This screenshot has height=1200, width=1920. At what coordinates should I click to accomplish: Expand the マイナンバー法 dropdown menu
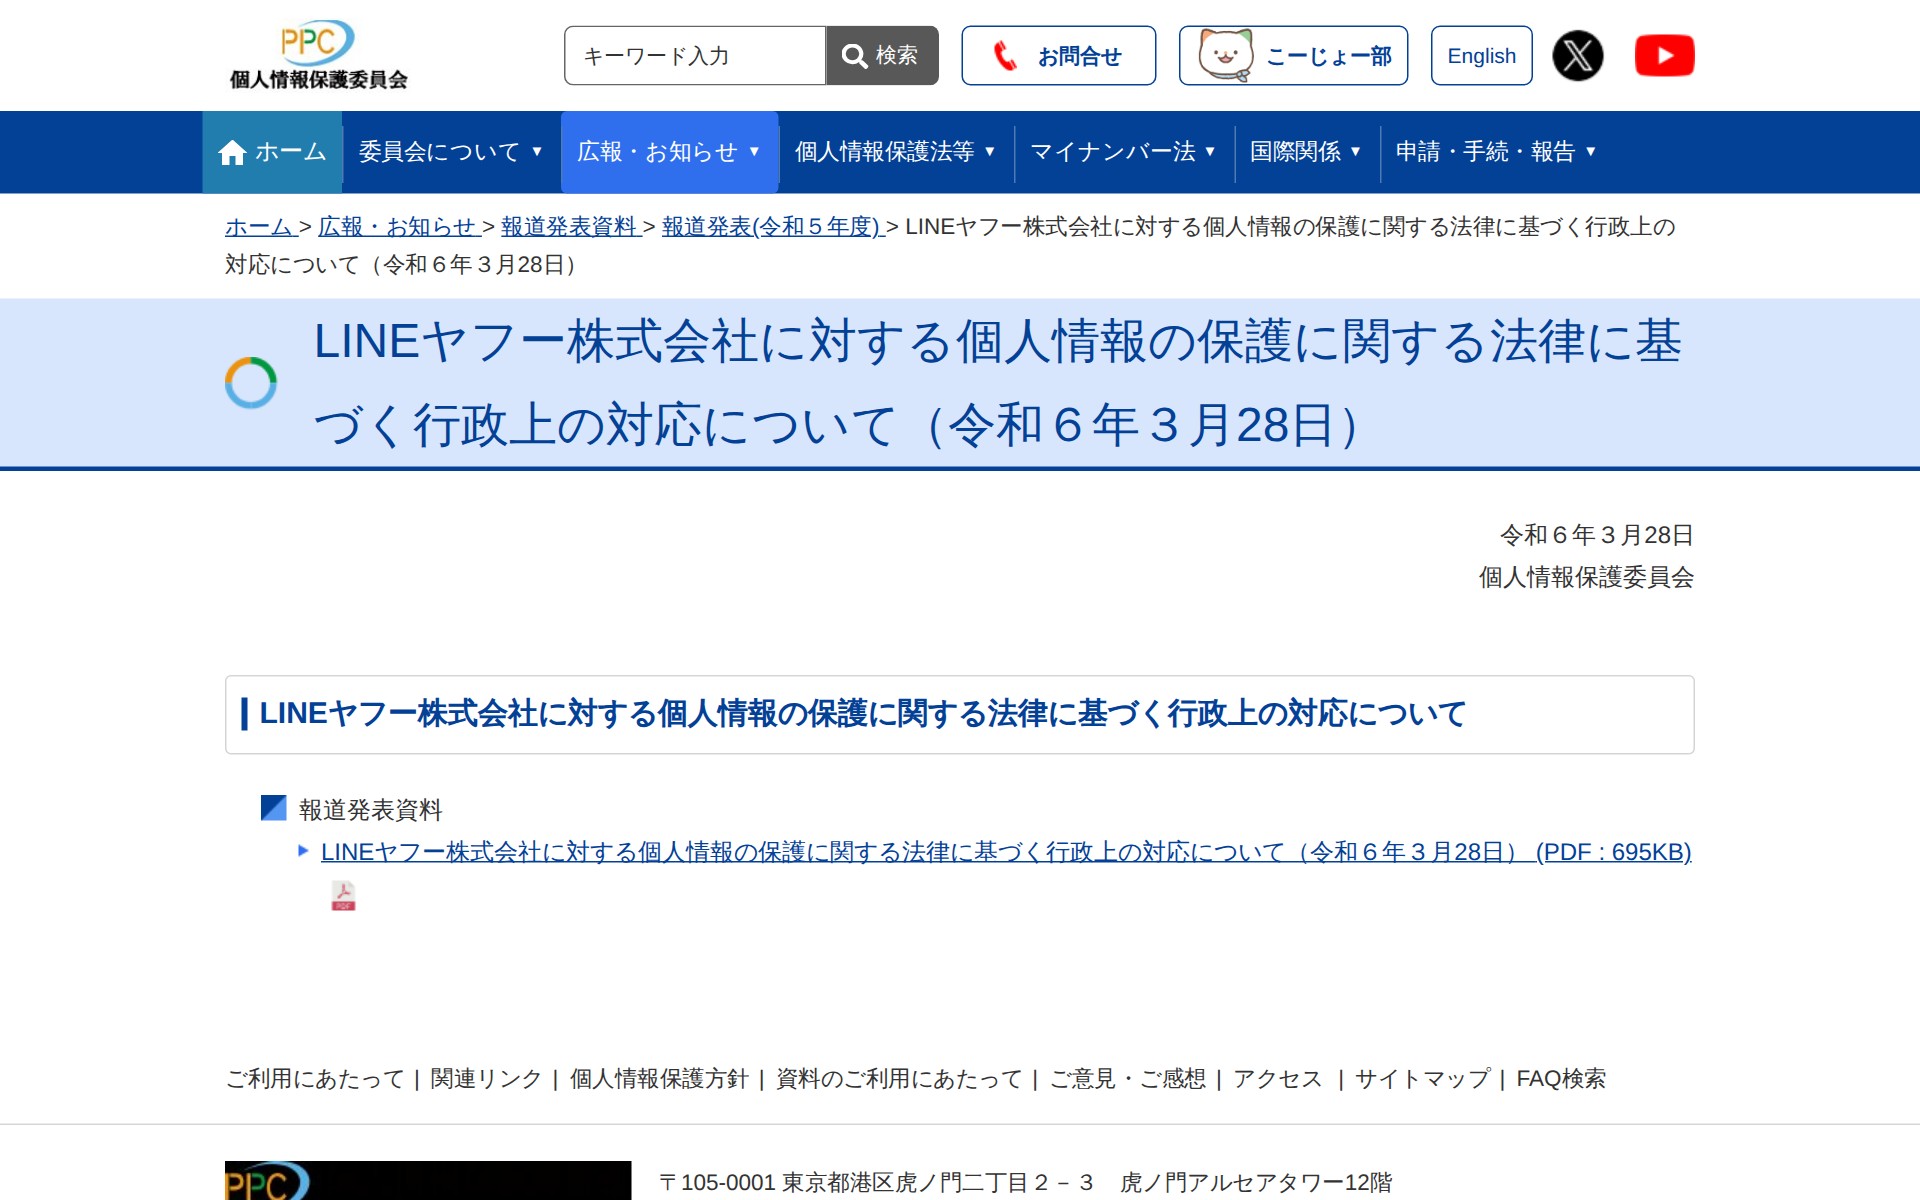click(x=1123, y=152)
